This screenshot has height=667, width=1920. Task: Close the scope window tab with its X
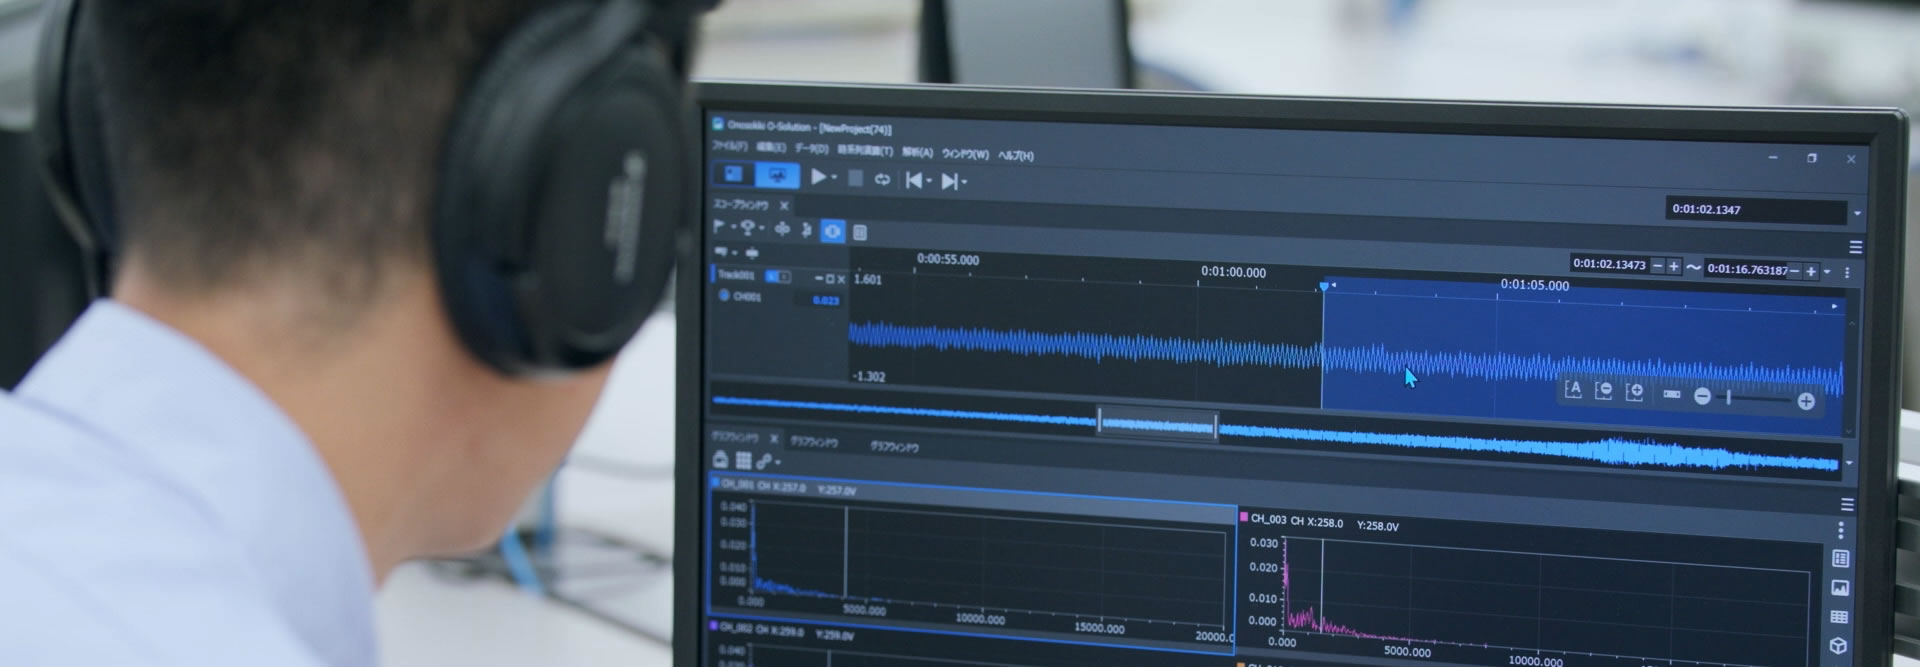click(x=784, y=205)
